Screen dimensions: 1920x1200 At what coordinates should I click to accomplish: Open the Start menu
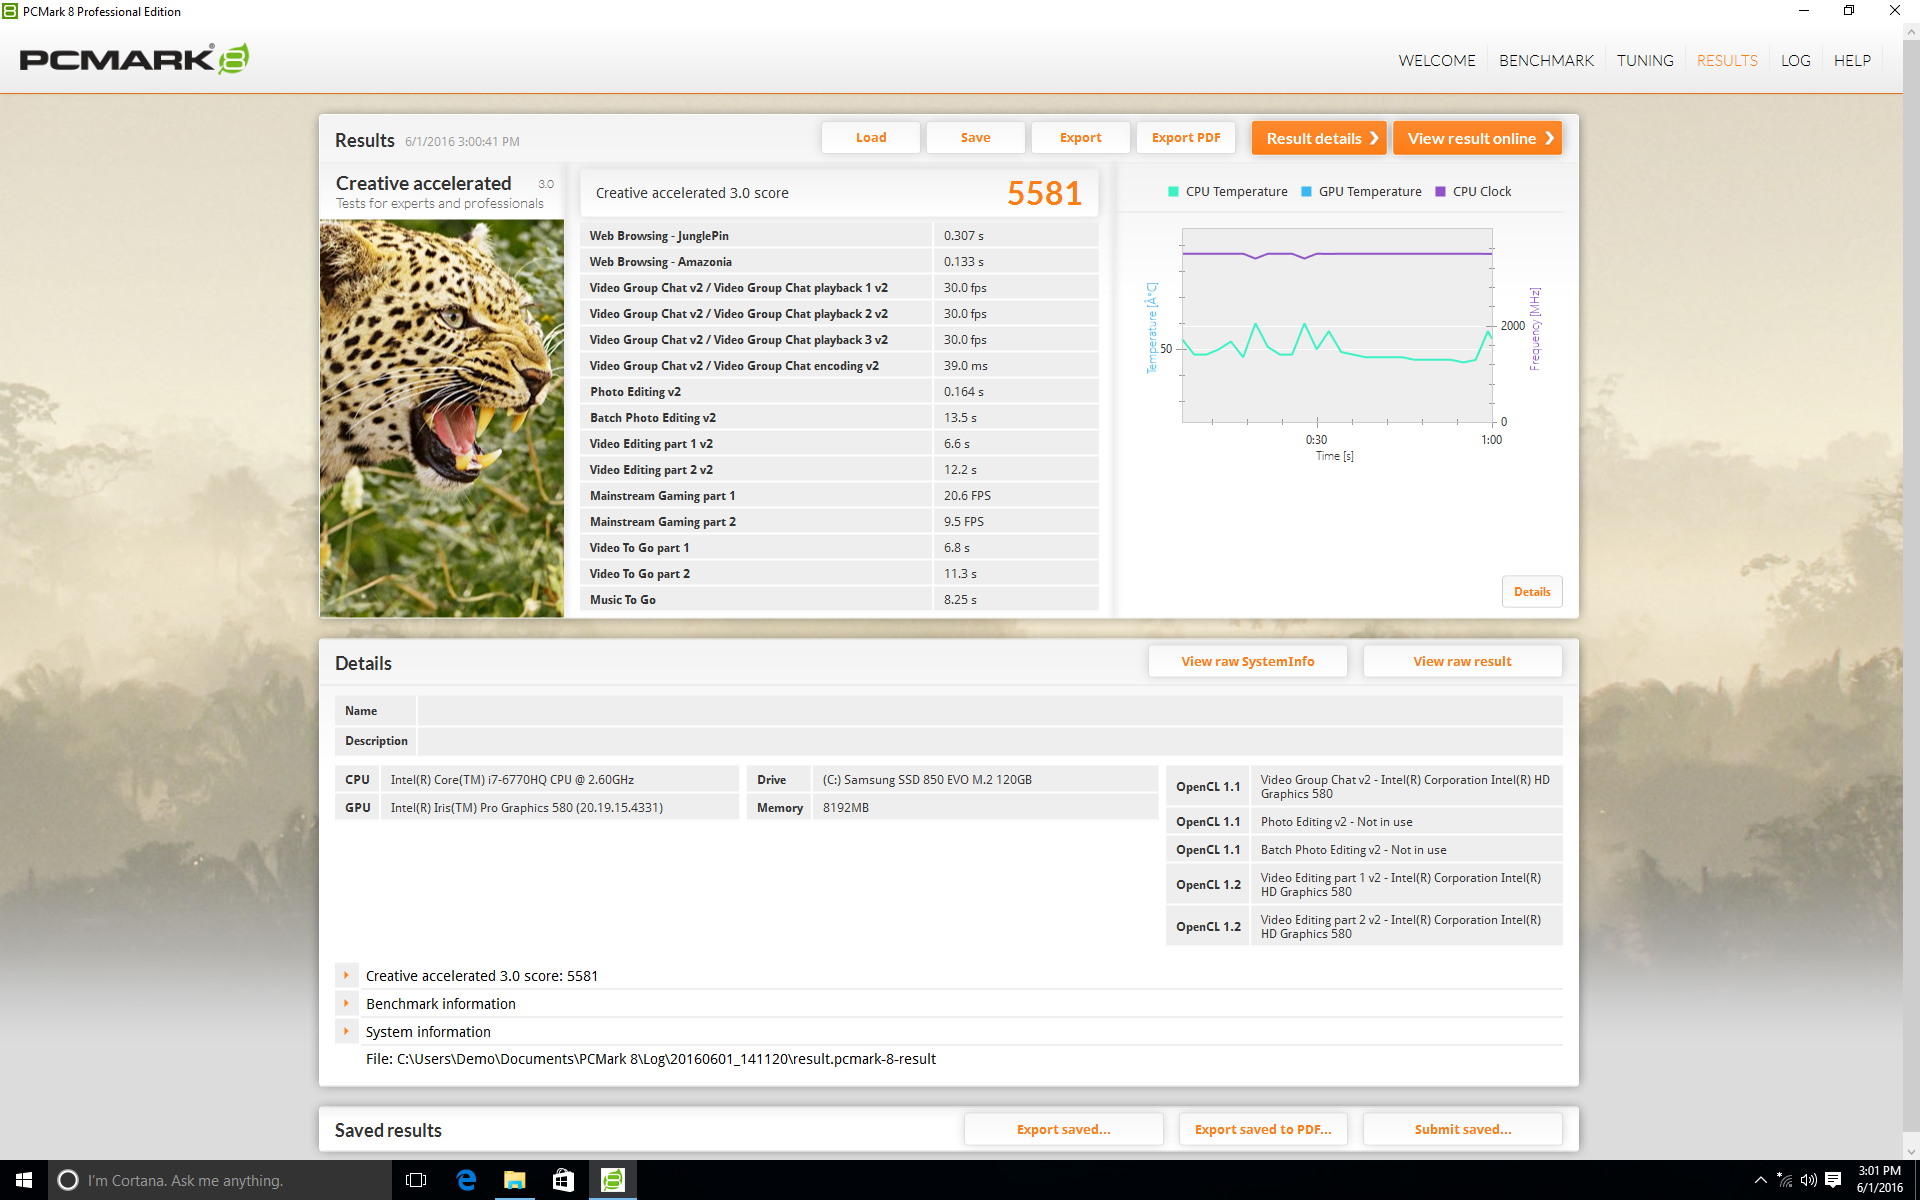[24, 1180]
